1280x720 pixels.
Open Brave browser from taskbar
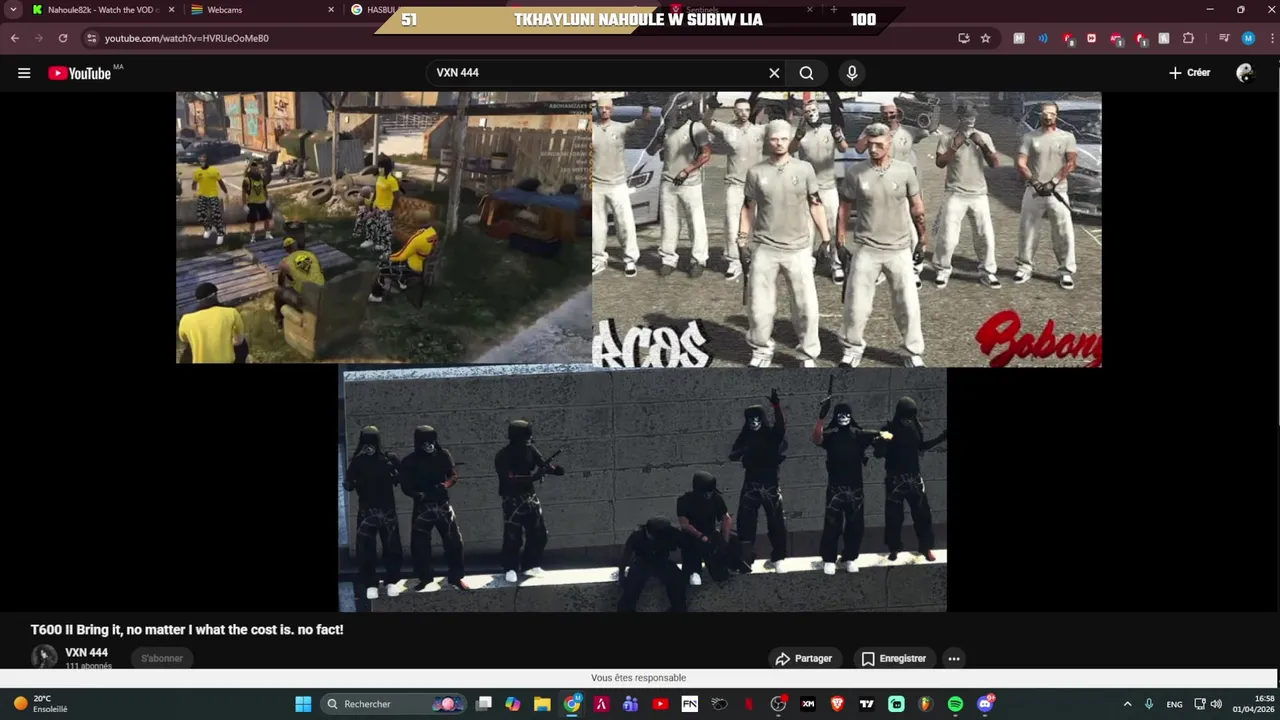tap(837, 704)
